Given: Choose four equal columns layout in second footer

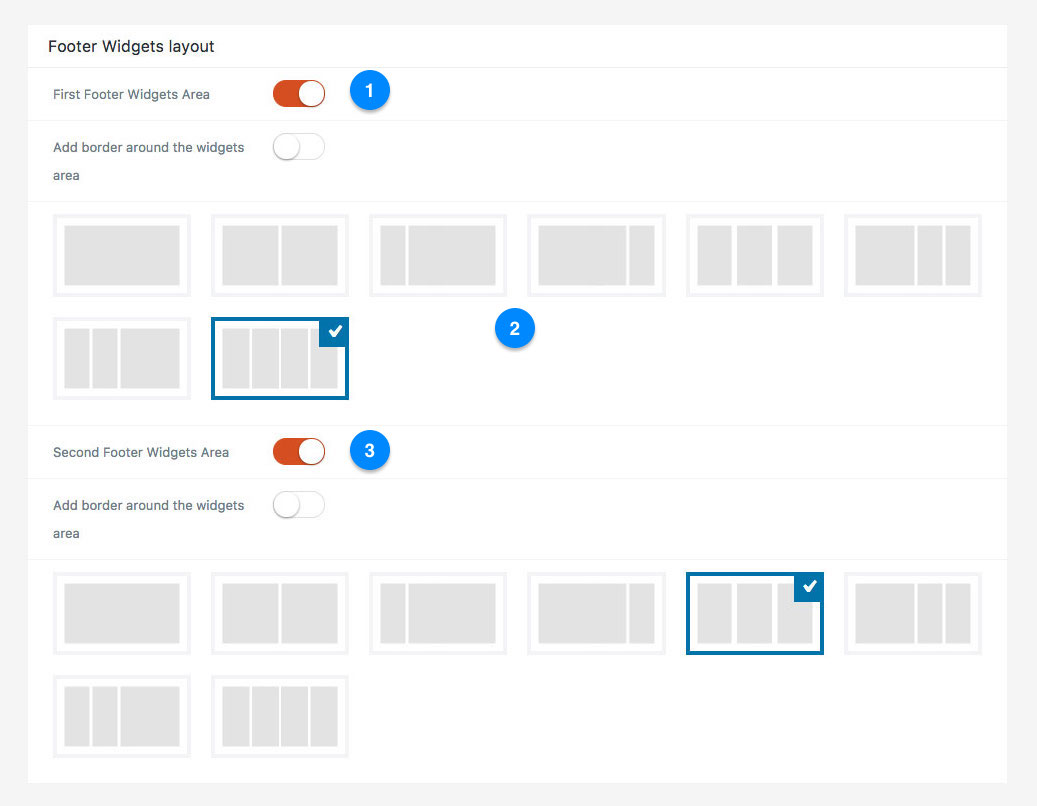Looking at the screenshot, I should point(280,716).
